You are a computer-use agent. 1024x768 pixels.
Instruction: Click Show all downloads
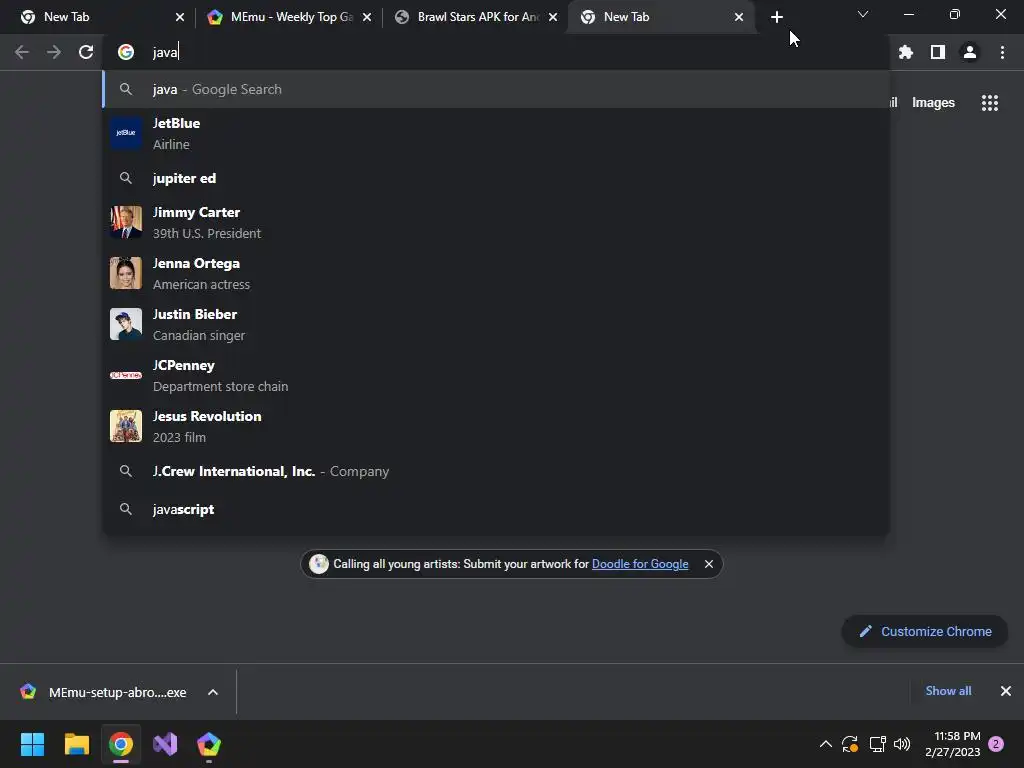tap(948, 691)
